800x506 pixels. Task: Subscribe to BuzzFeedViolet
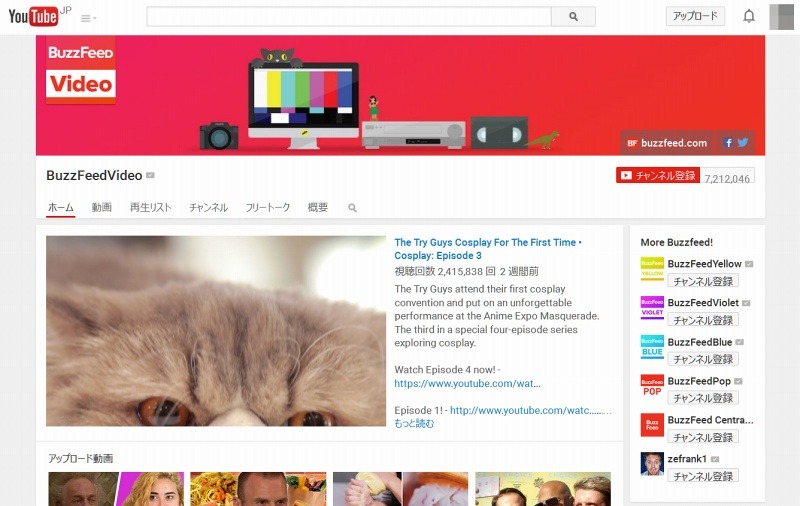(703, 320)
